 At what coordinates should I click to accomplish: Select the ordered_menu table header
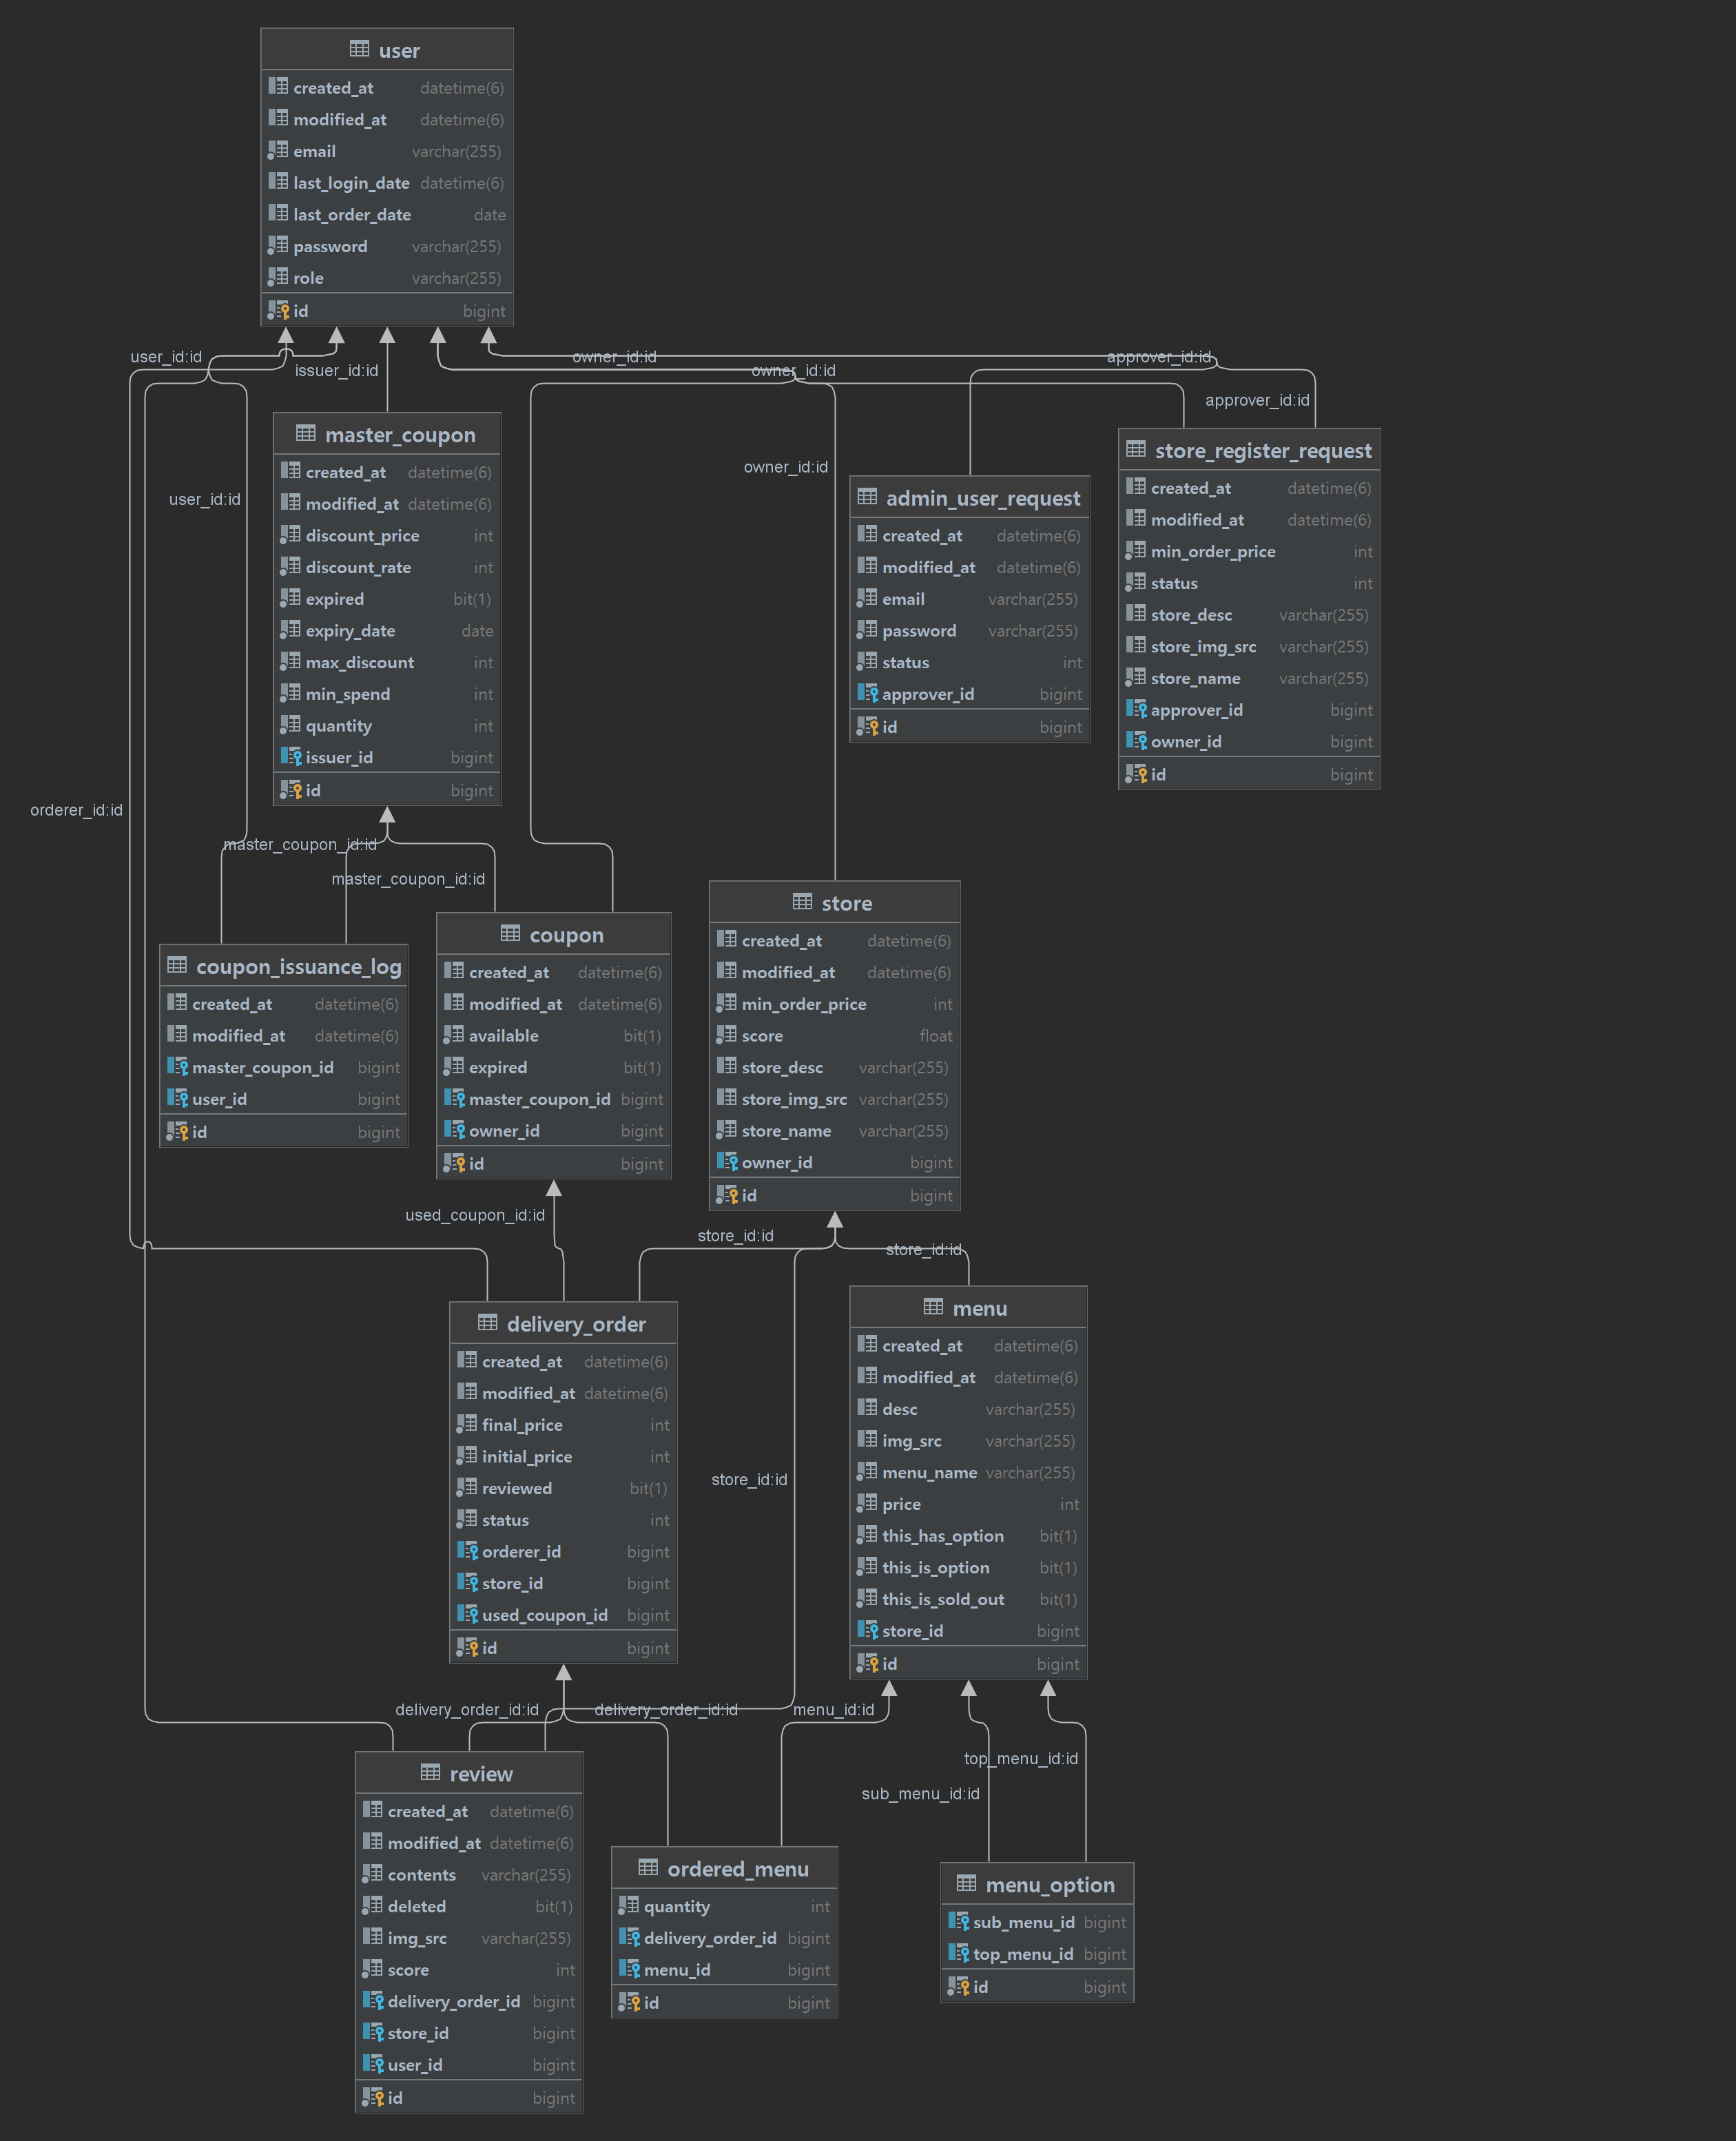(737, 1869)
